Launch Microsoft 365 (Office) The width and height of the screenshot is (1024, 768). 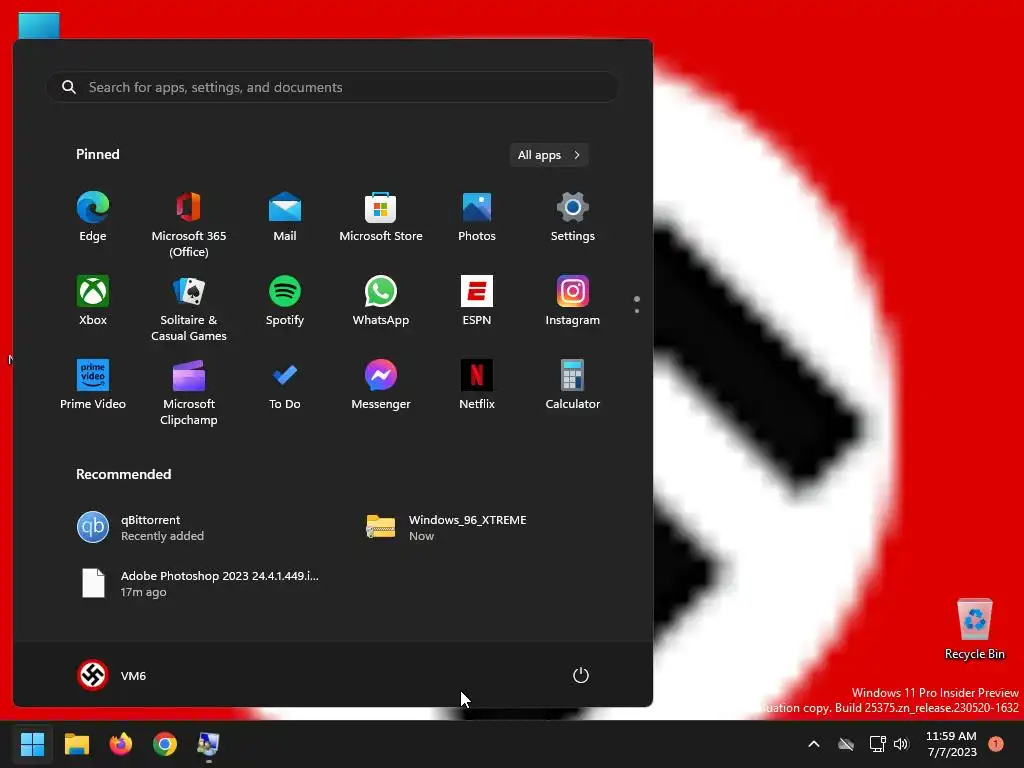(189, 225)
